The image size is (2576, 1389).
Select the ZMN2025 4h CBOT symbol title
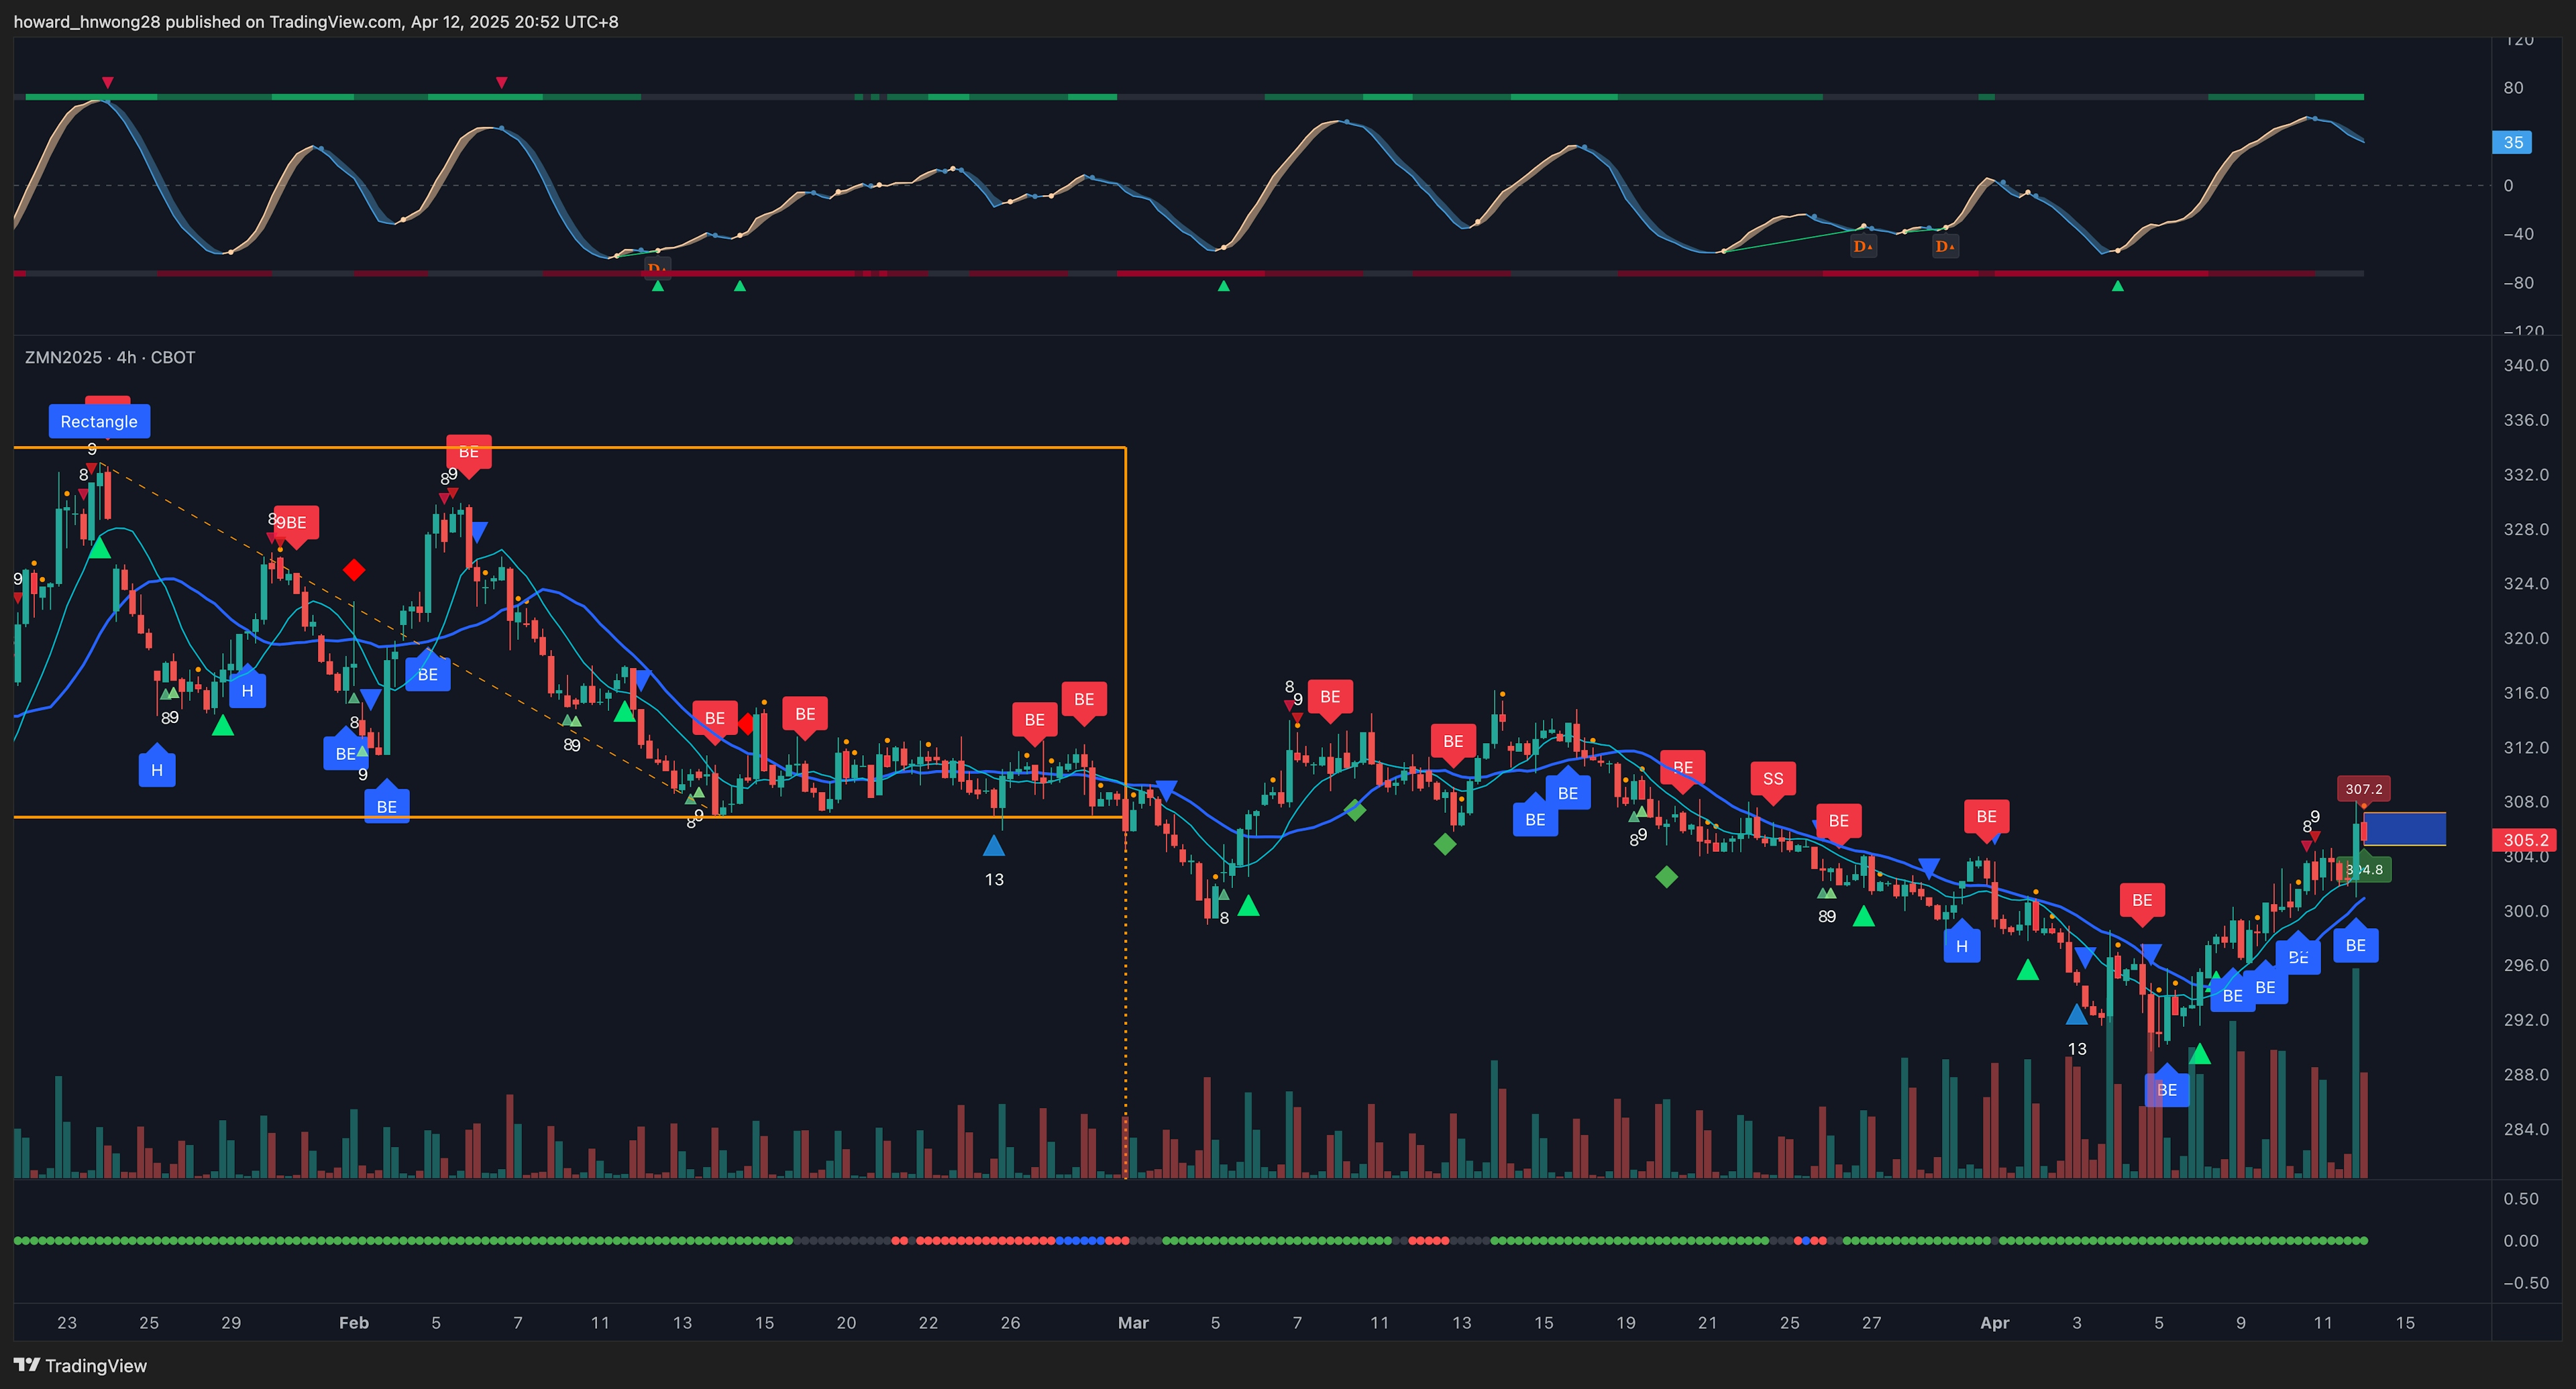pyautogui.click(x=110, y=357)
